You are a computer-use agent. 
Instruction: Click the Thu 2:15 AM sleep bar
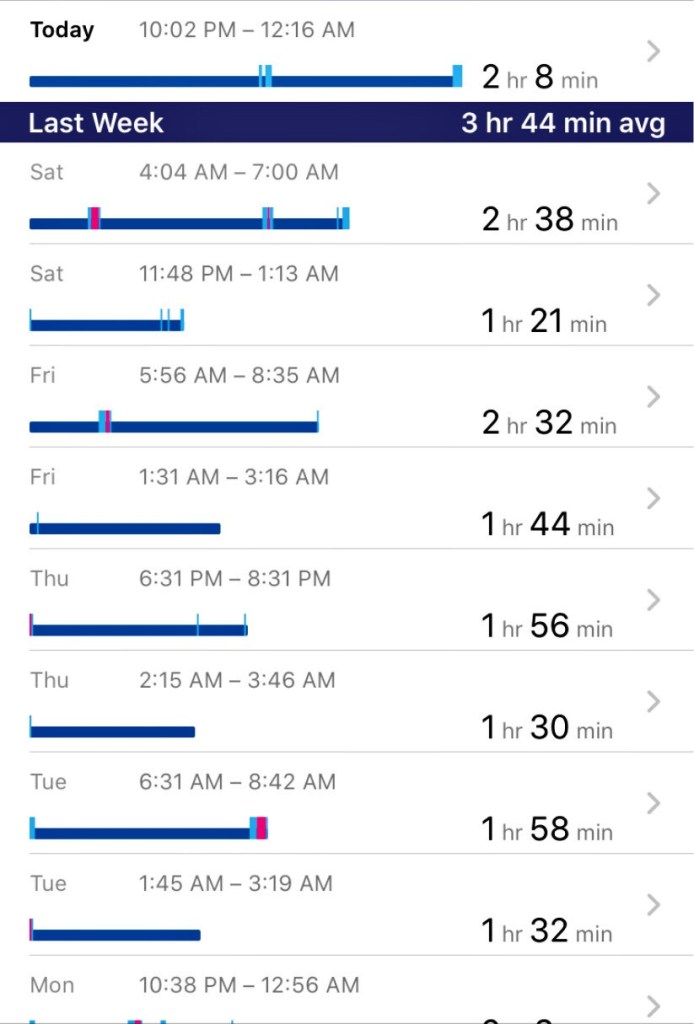pos(112,731)
